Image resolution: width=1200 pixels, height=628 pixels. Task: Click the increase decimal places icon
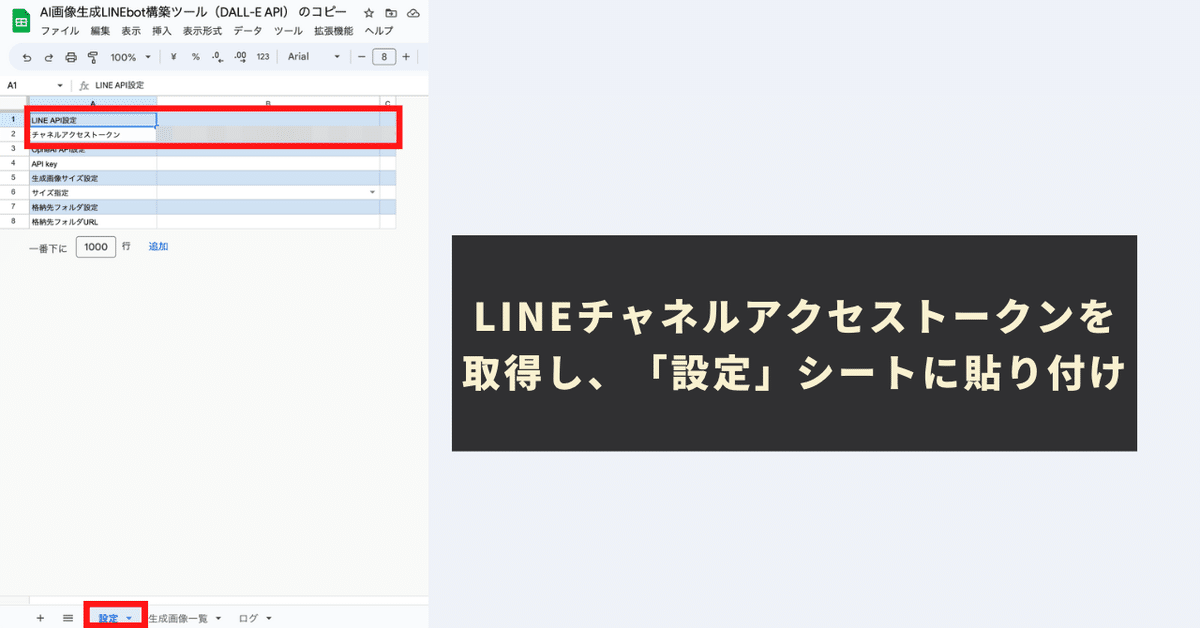(238, 56)
